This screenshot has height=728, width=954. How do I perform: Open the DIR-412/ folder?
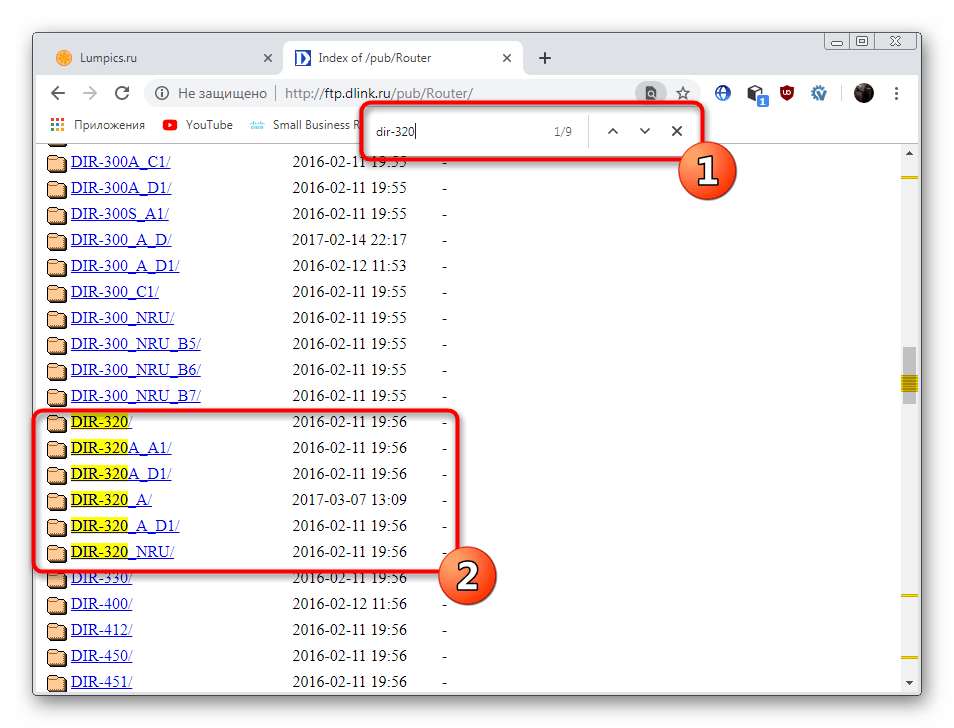[x=102, y=630]
